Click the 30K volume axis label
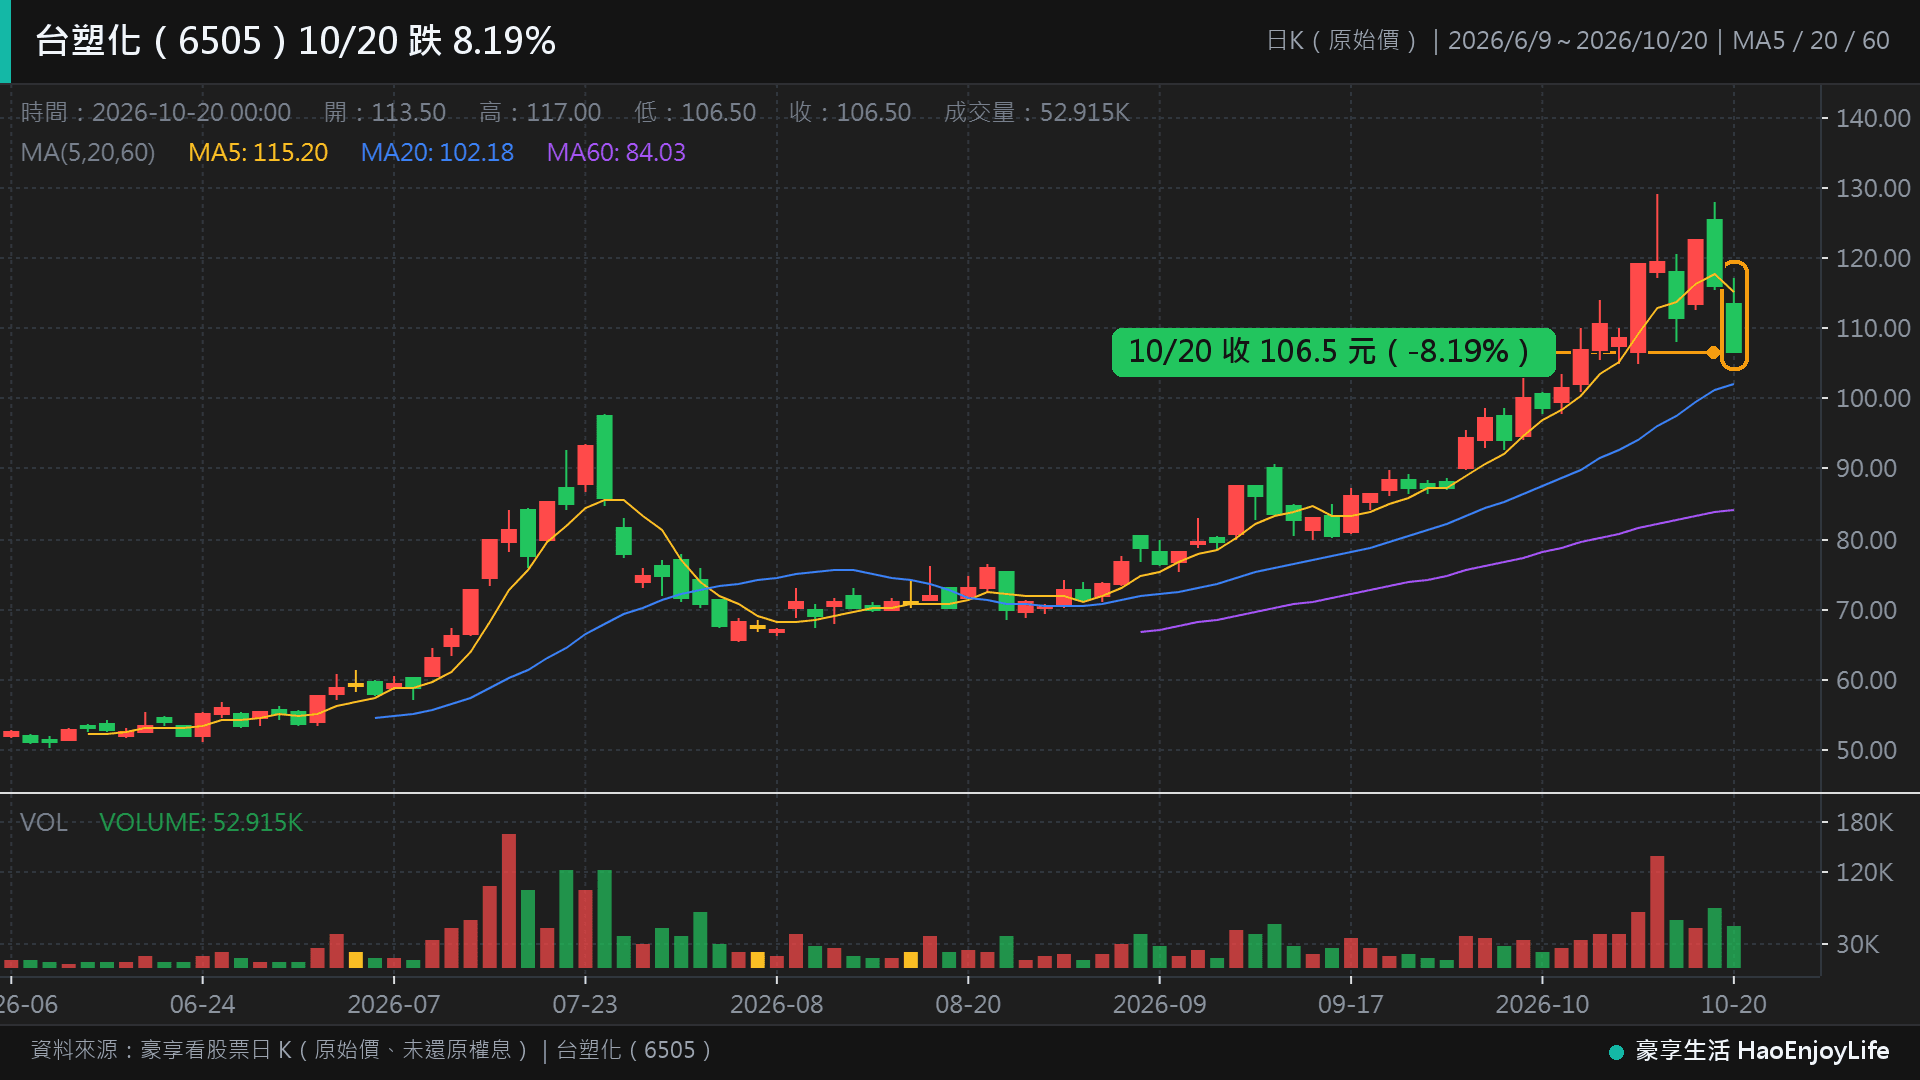 [x=1857, y=944]
